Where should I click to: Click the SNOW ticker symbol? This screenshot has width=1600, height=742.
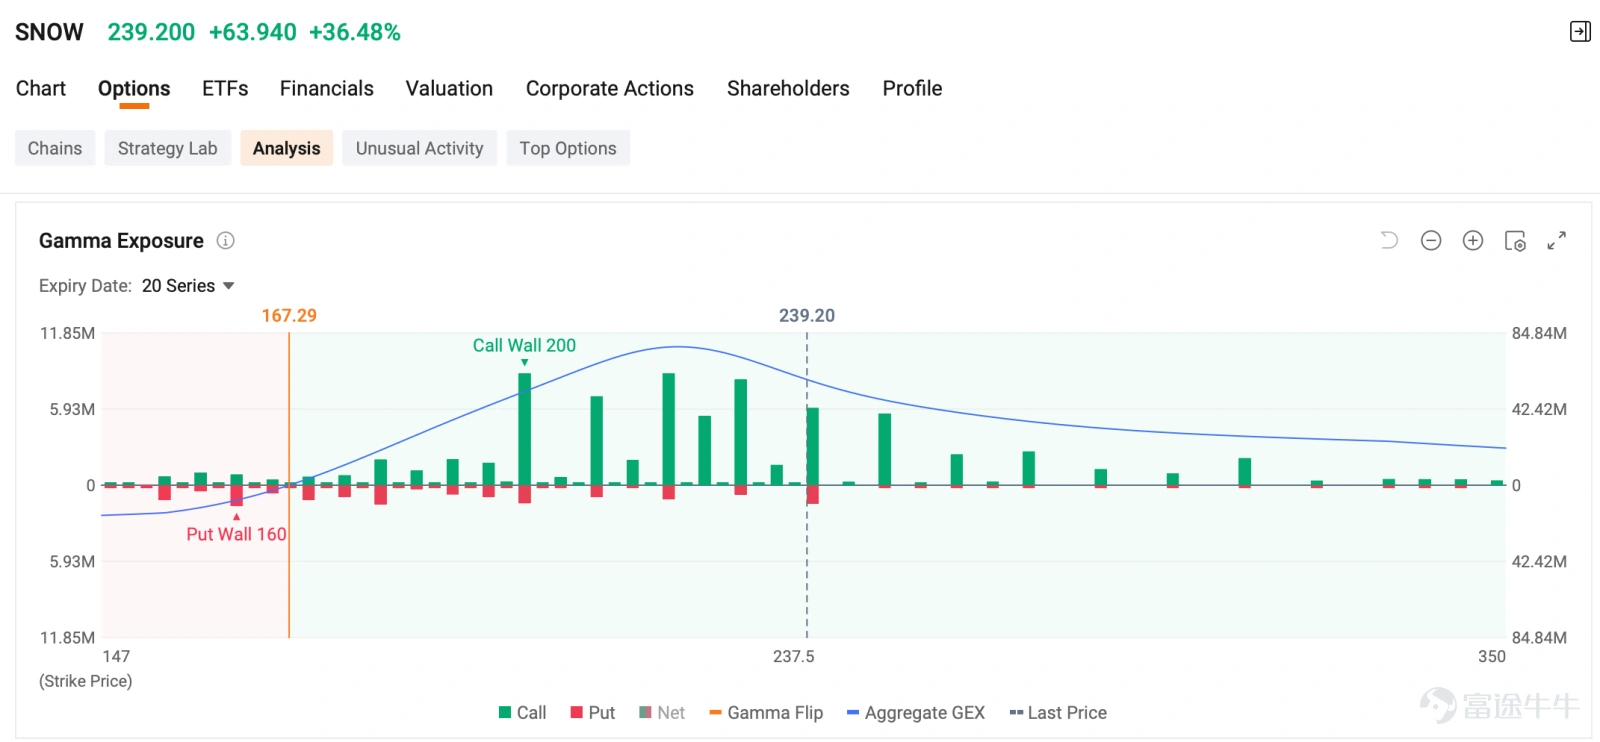pos(49,32)
